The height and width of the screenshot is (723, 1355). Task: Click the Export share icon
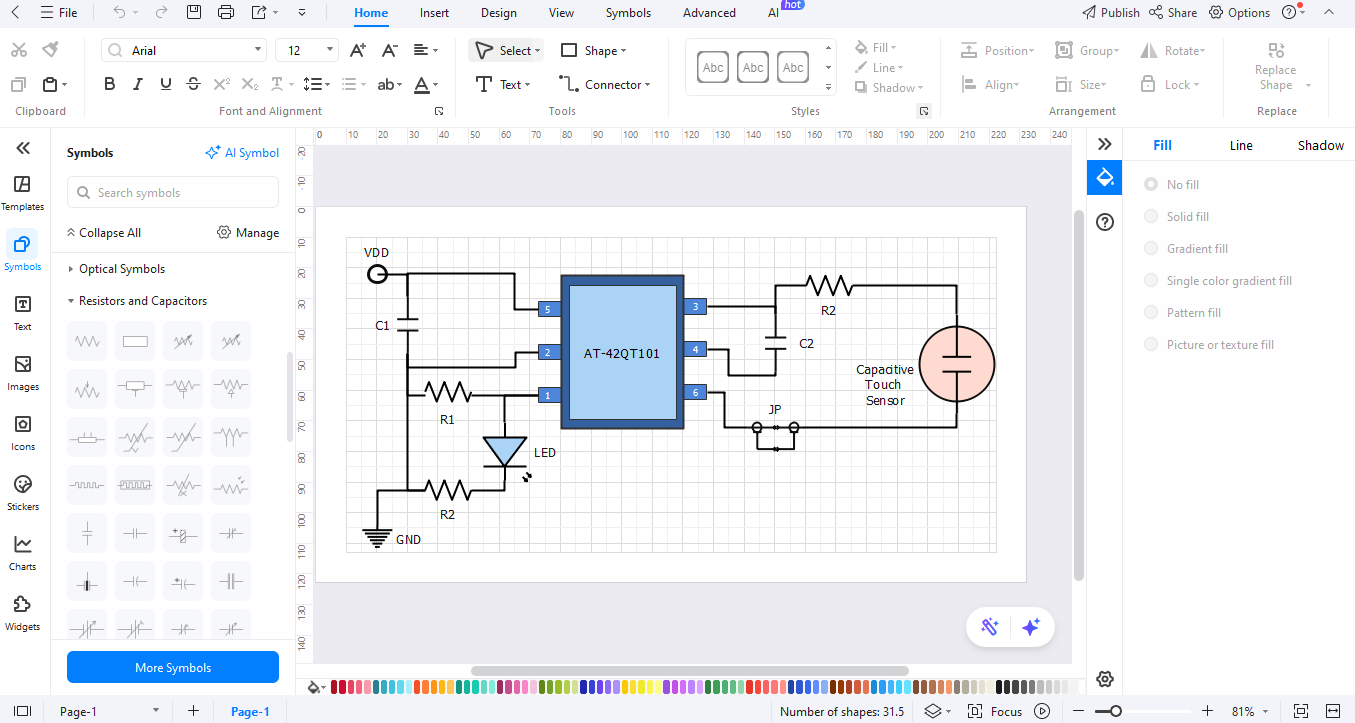259,13
